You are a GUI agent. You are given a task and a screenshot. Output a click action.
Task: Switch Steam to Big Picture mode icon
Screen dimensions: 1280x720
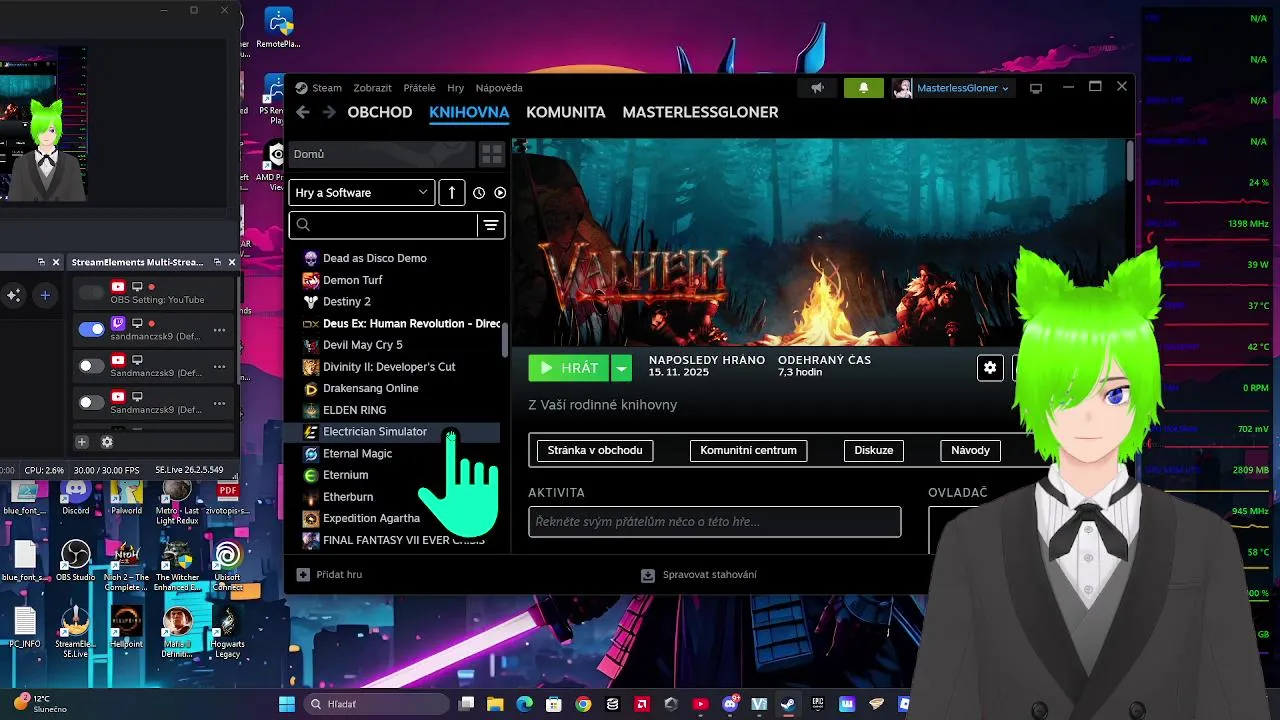coord(1036,88)
